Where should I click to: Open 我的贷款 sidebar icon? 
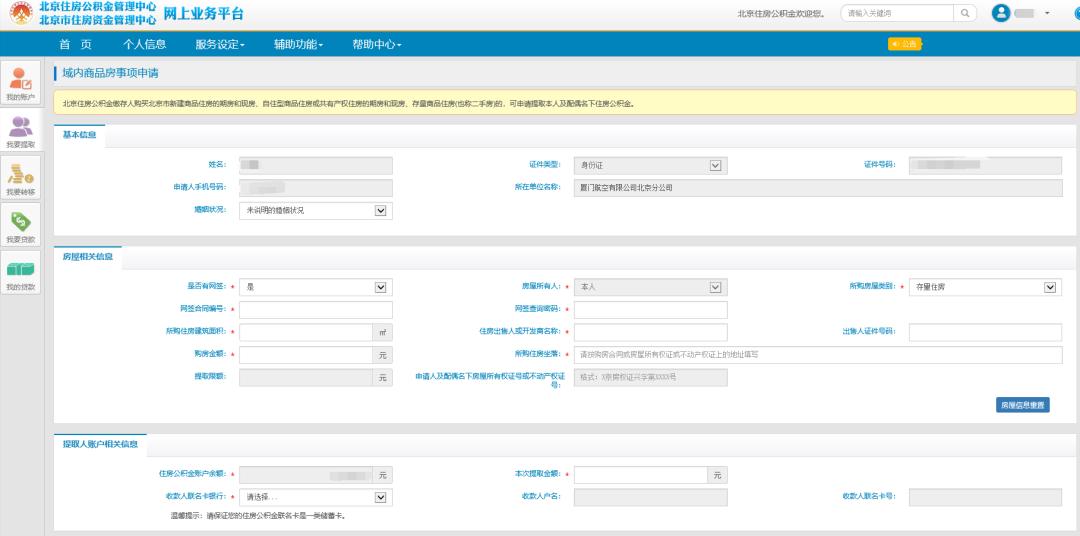coord(21,273)
